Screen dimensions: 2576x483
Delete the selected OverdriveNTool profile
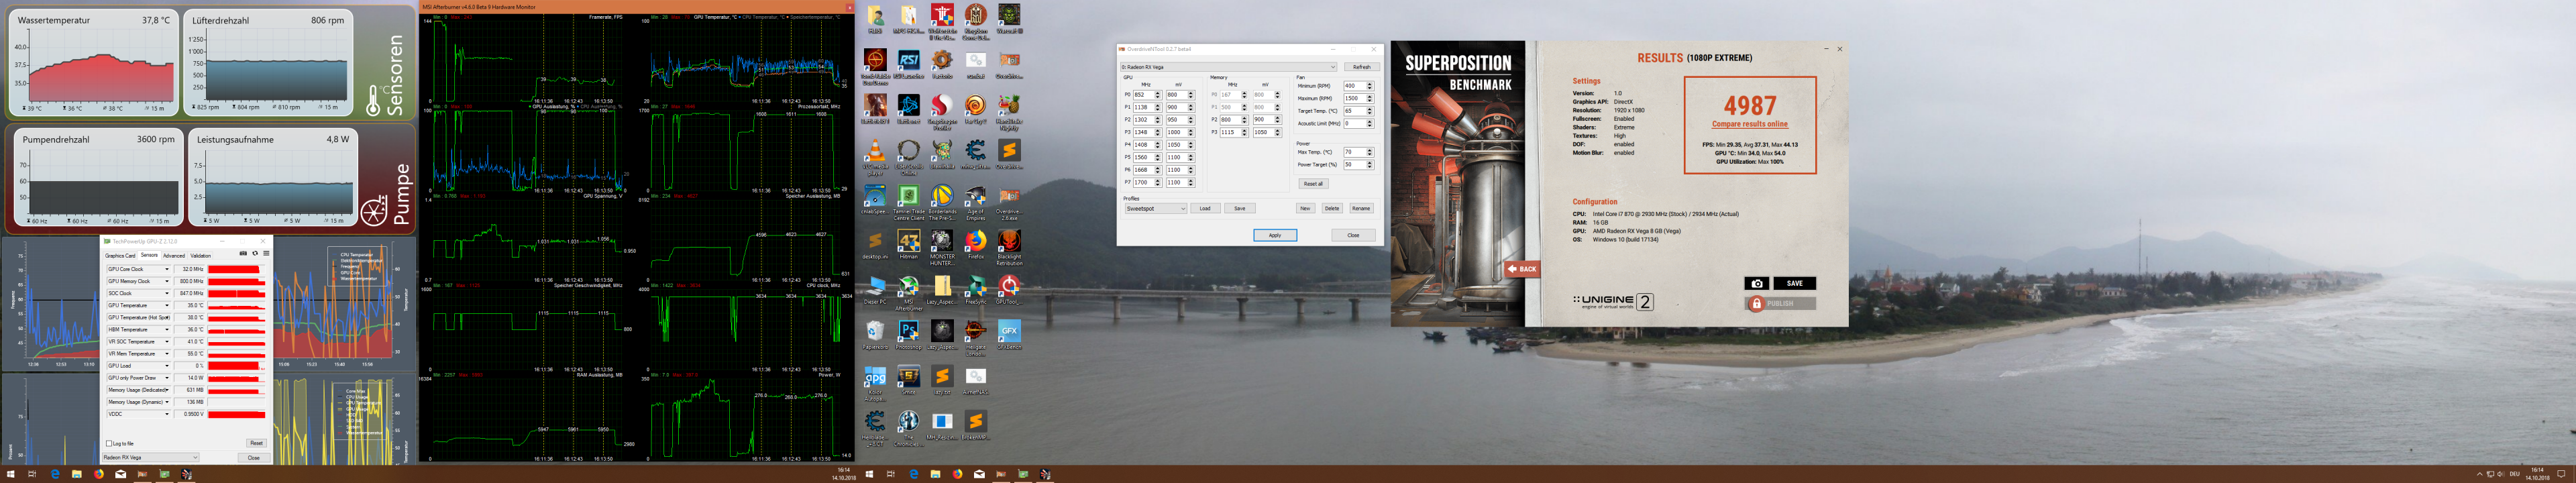point(1332,208)
